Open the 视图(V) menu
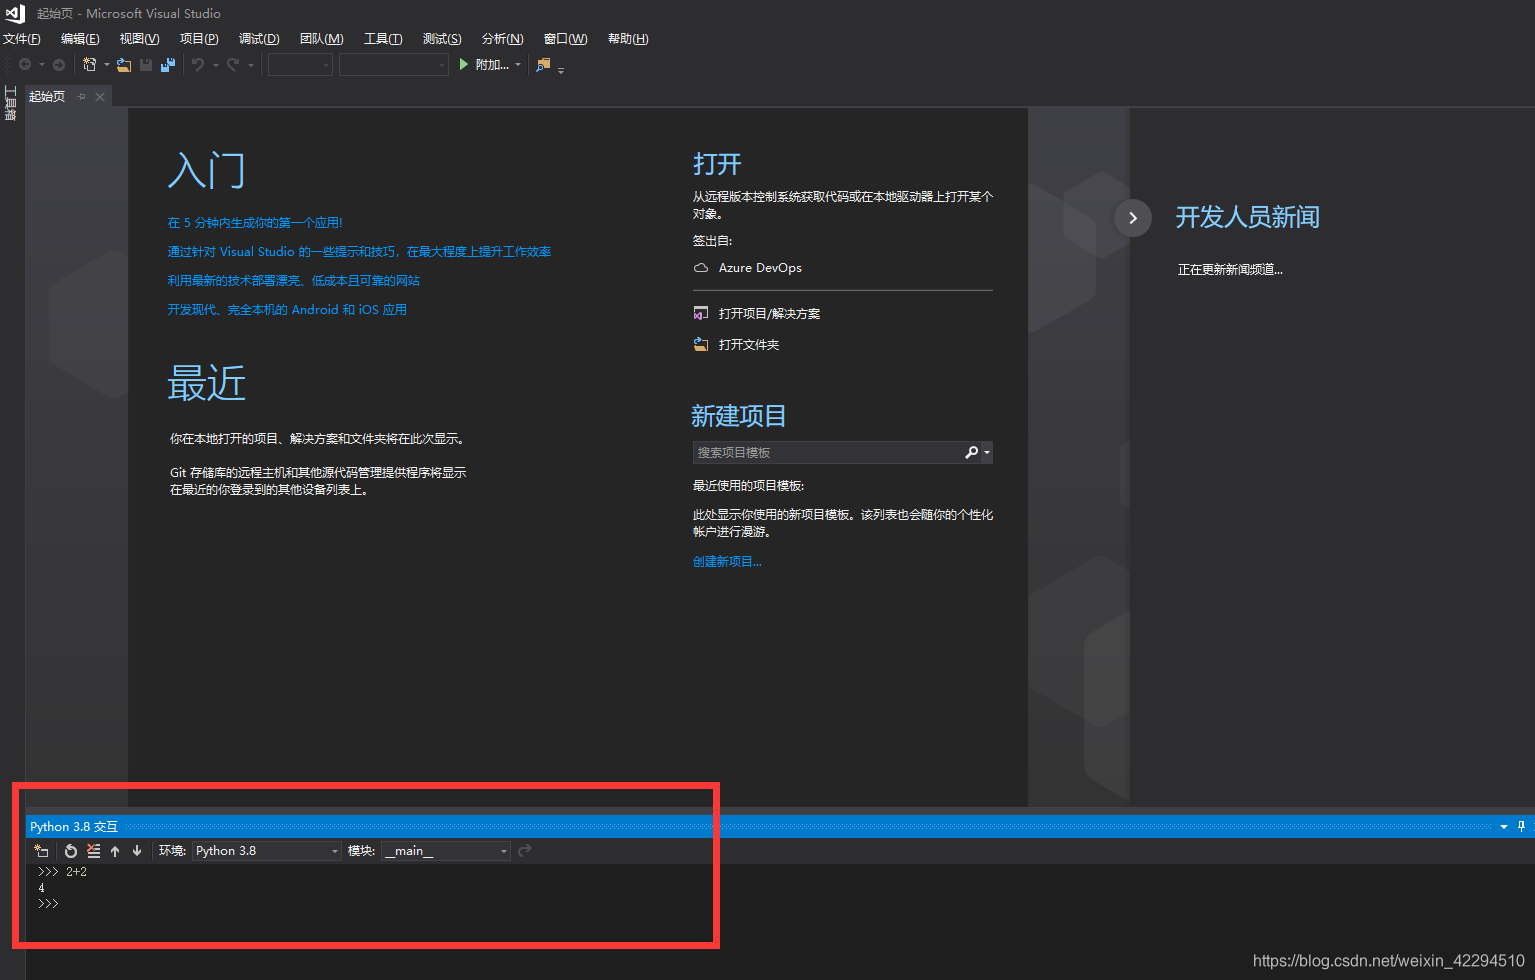Image resolution: width=1535 pixels, height=980 pixels. coord(139,39)
